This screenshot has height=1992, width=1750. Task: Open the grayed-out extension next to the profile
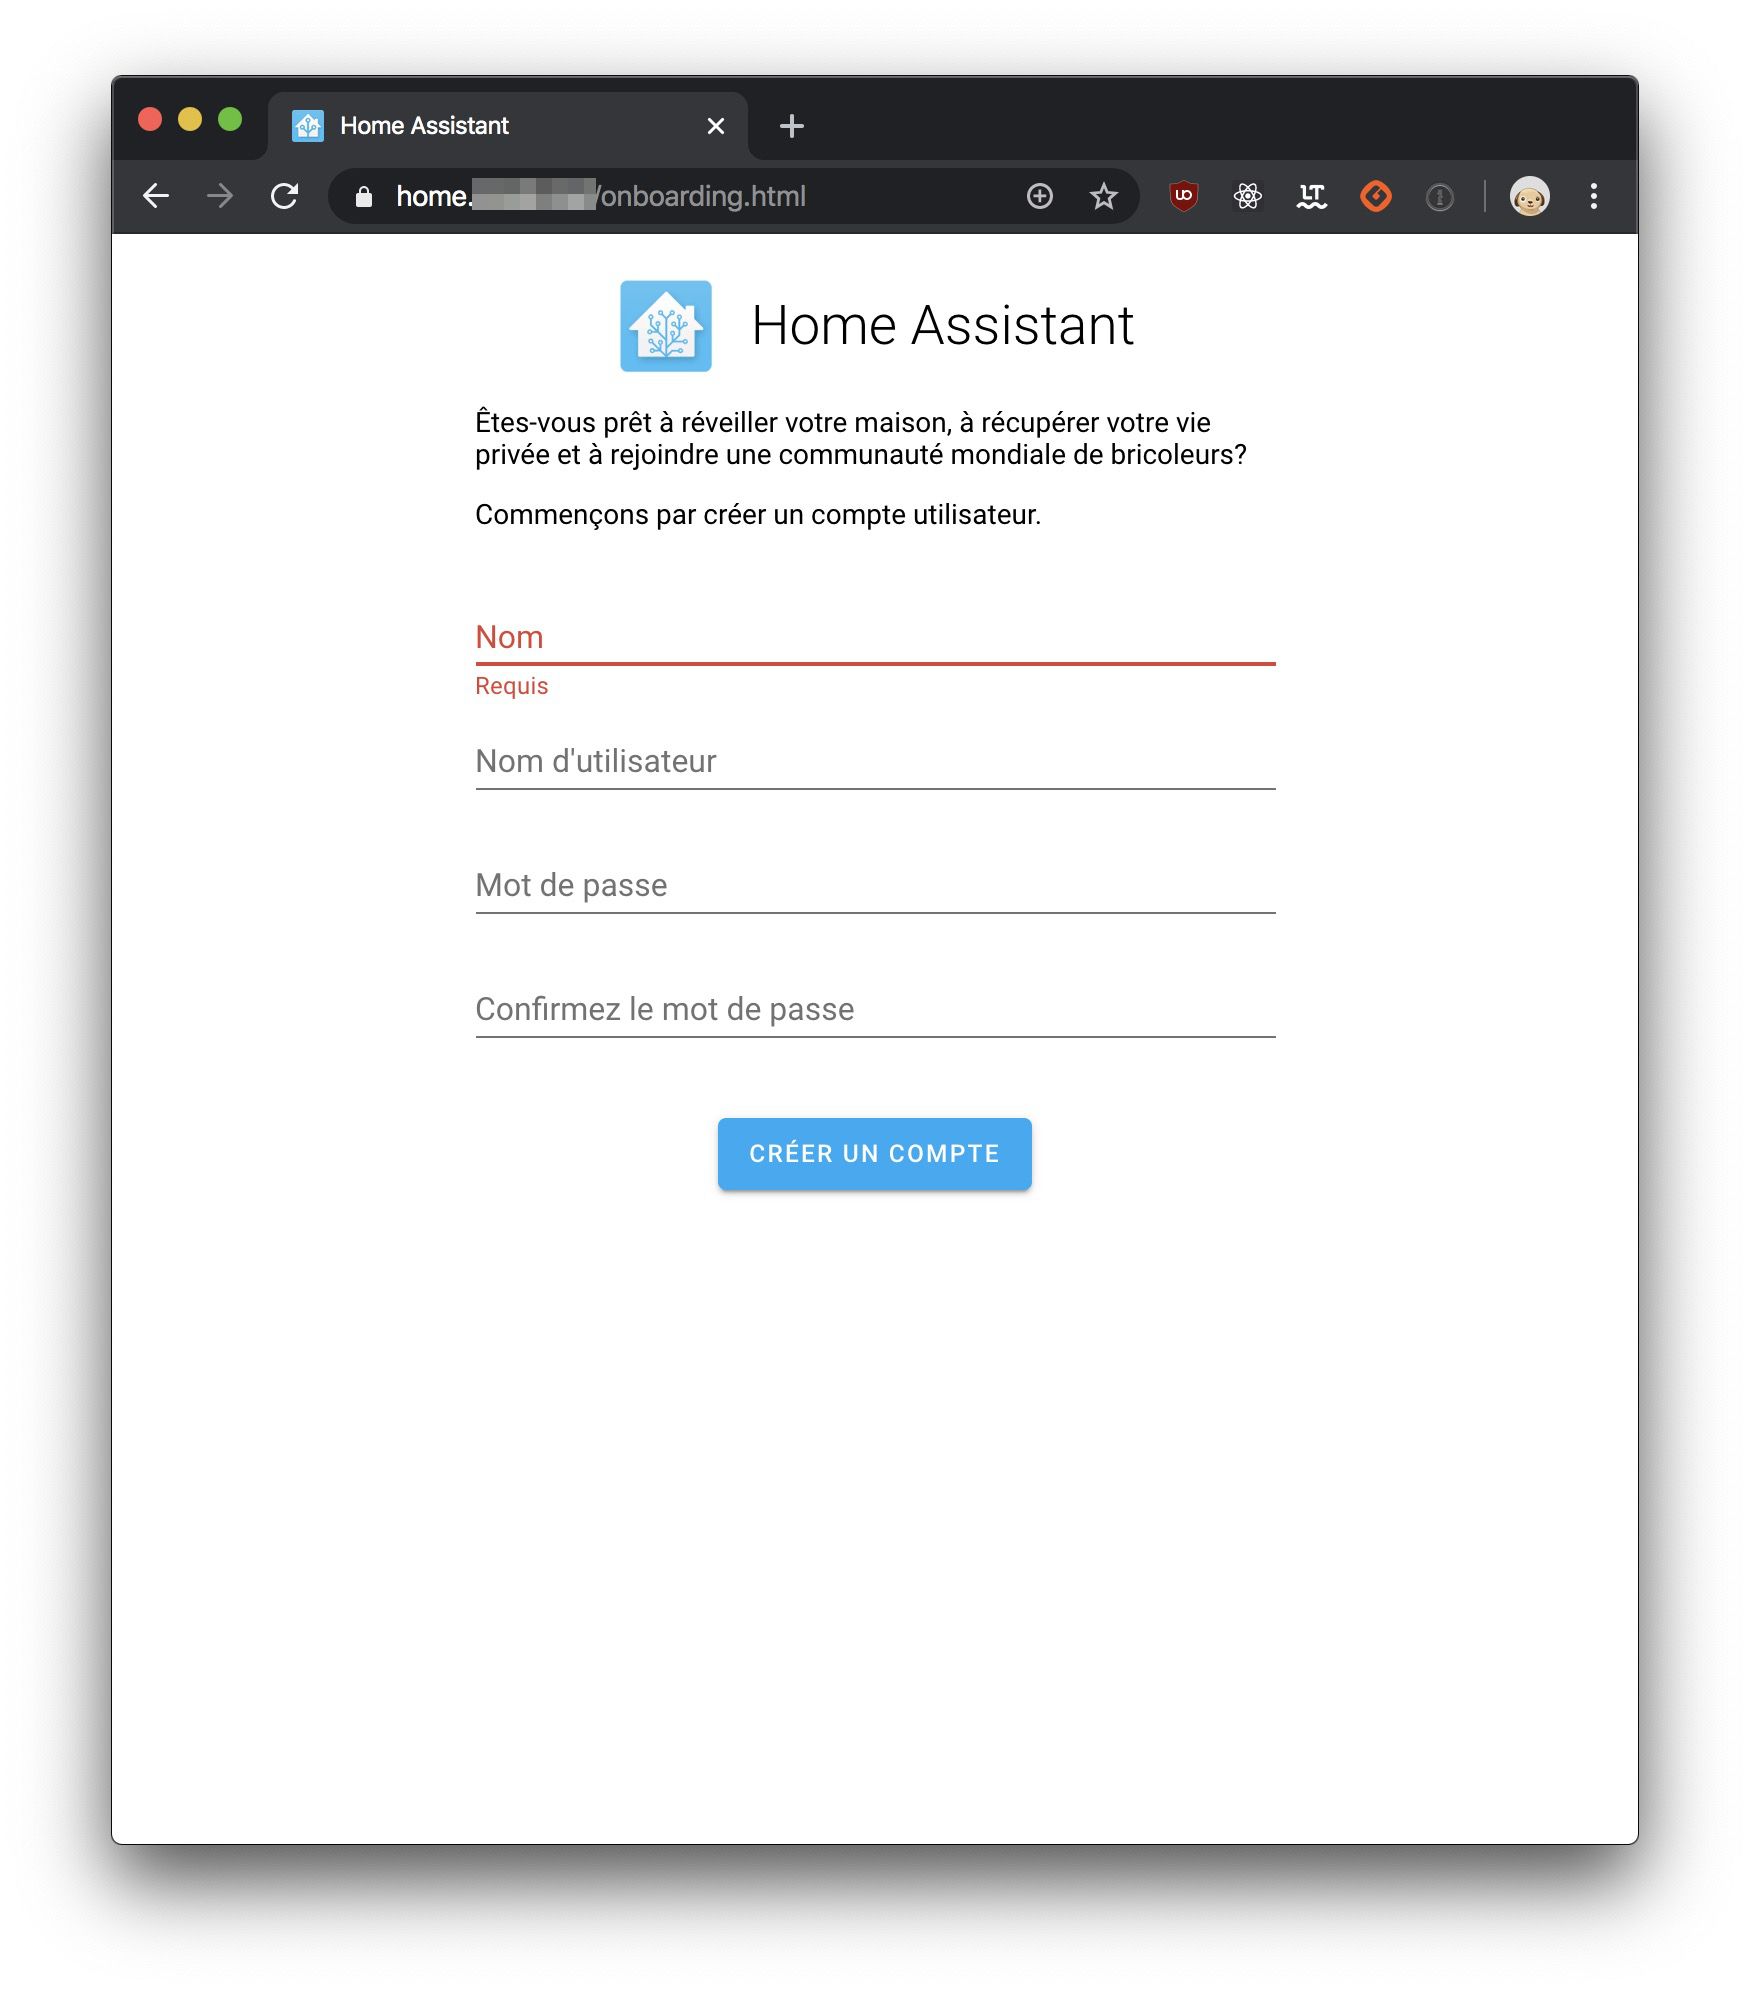1440,196
